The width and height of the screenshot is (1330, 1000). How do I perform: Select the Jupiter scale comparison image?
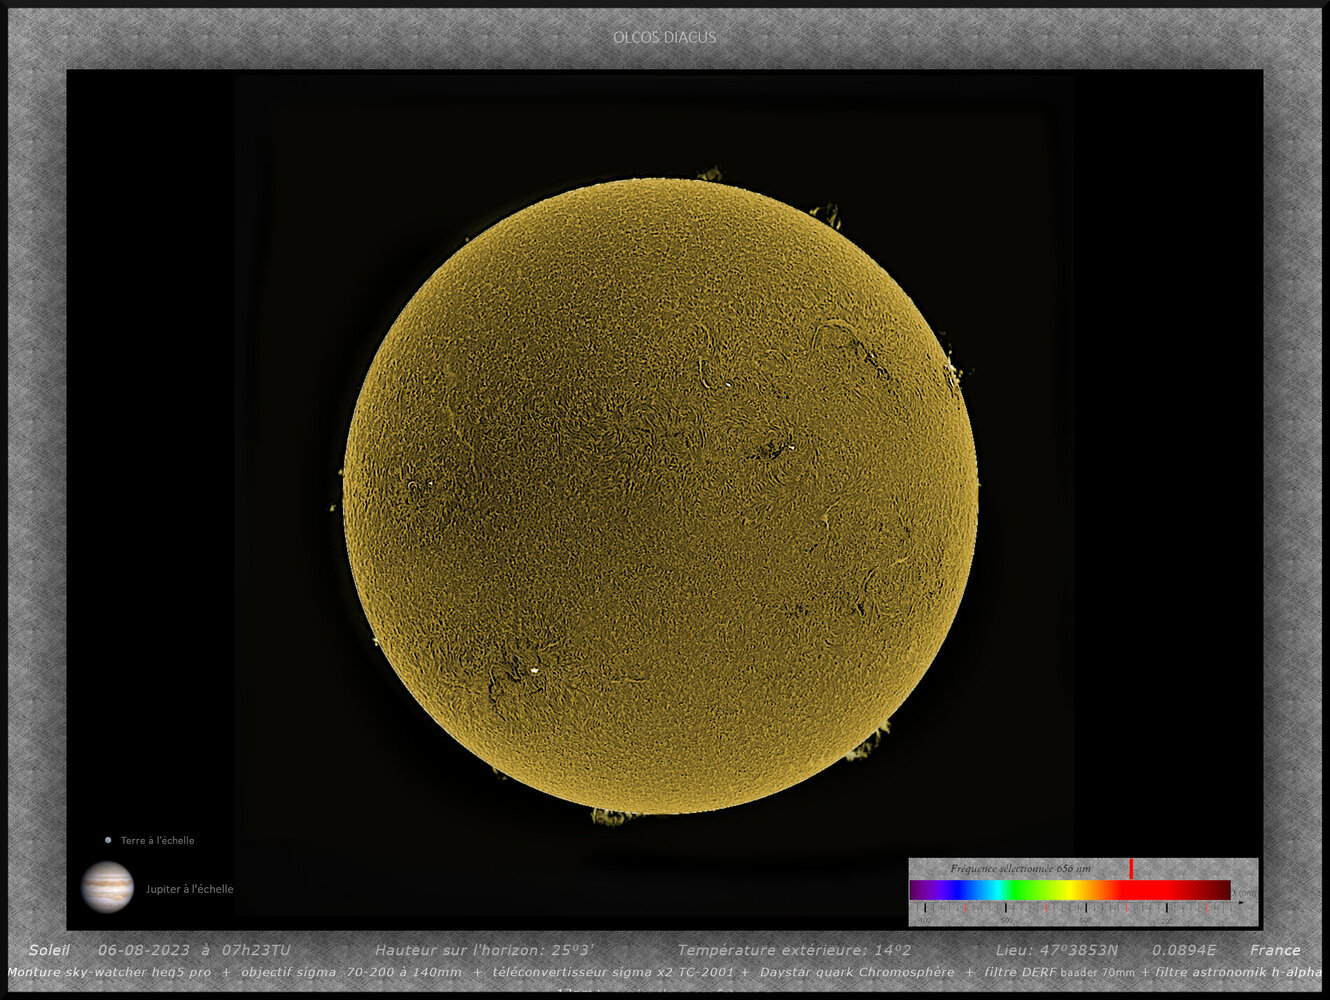(x=108, y=884)
